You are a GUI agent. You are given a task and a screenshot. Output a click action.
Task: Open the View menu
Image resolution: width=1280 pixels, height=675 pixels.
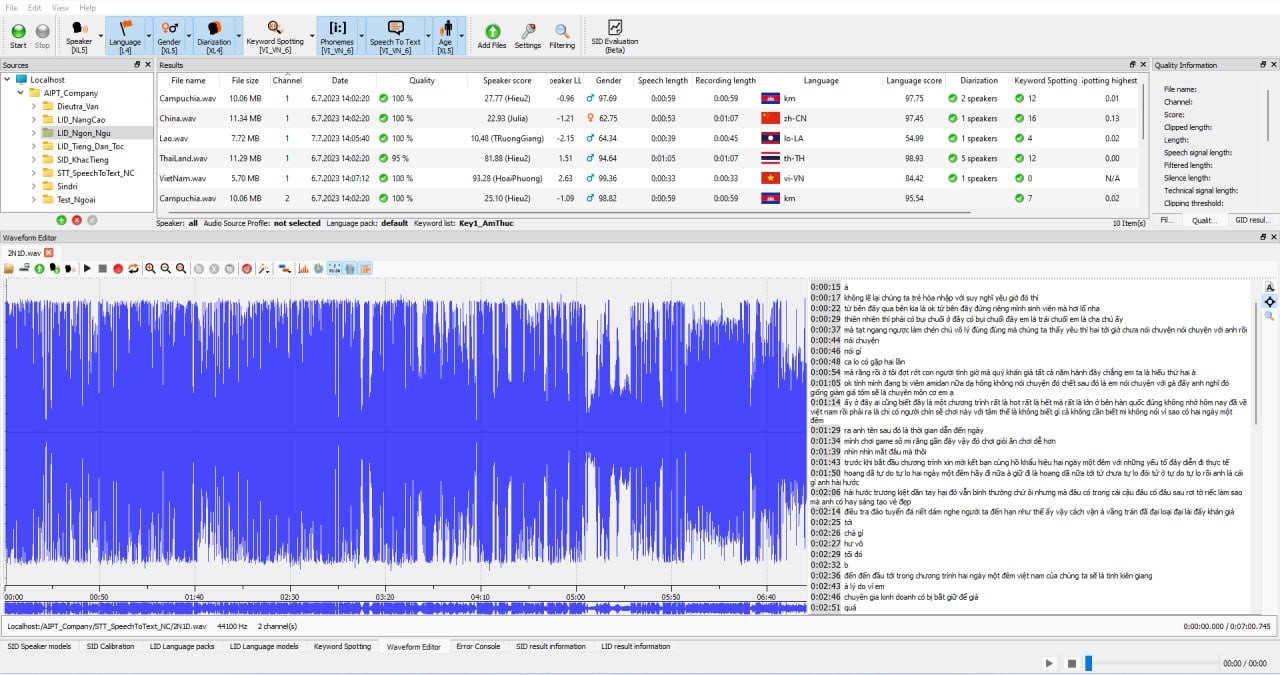pos(61,7)
